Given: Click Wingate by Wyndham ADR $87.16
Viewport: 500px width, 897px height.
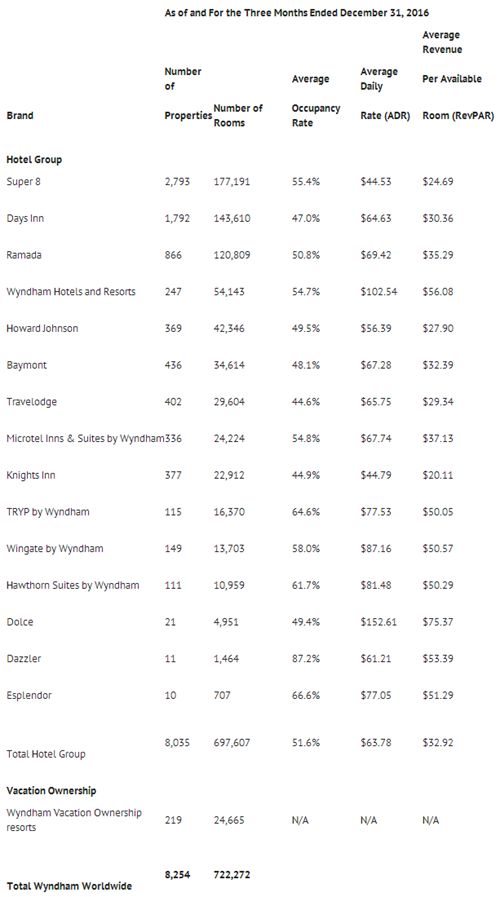Looking at the screenshot, I should click(376, 548).
